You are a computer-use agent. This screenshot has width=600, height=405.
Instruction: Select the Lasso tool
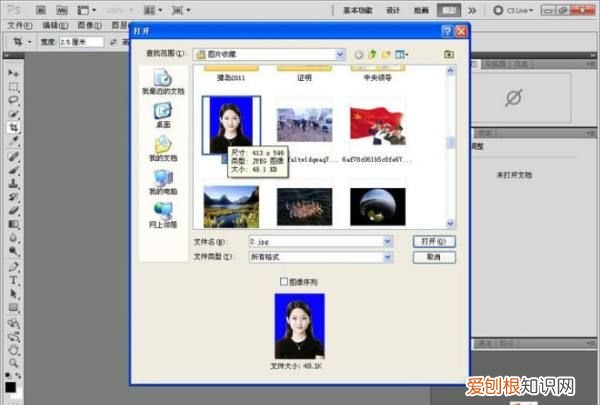[x=13, y=100]
